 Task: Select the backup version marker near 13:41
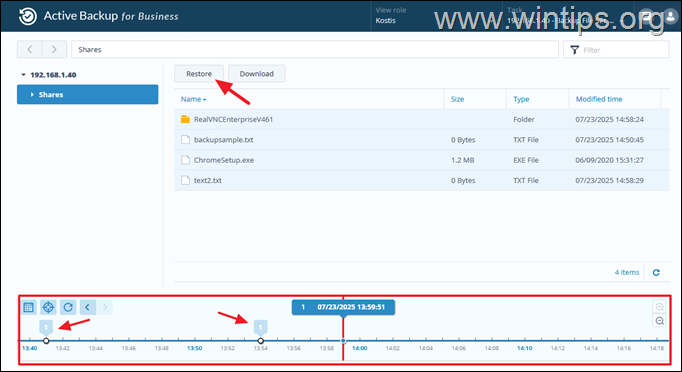pyautogui.click(x=46, y=327)
